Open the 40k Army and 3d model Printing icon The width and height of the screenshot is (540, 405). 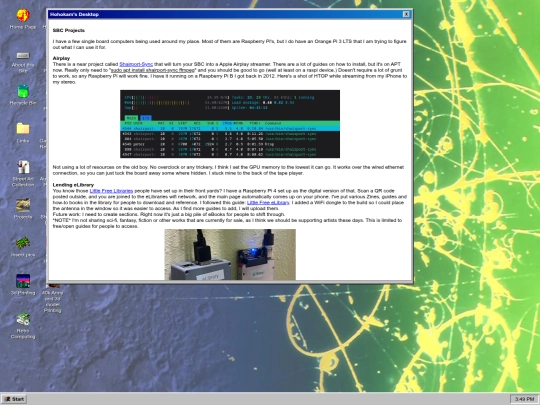(x=52, y=298)
